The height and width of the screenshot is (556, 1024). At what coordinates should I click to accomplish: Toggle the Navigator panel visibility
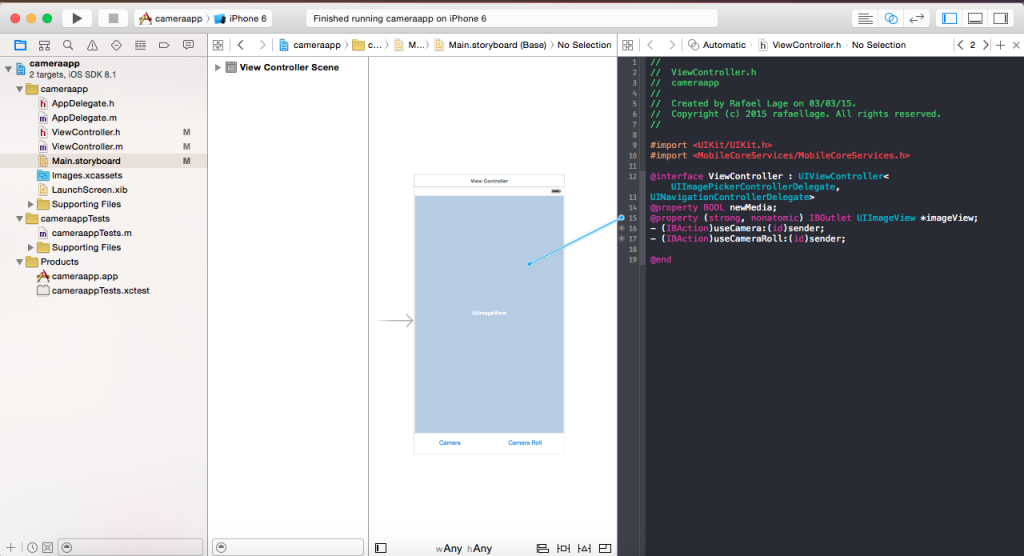point(950,18)
